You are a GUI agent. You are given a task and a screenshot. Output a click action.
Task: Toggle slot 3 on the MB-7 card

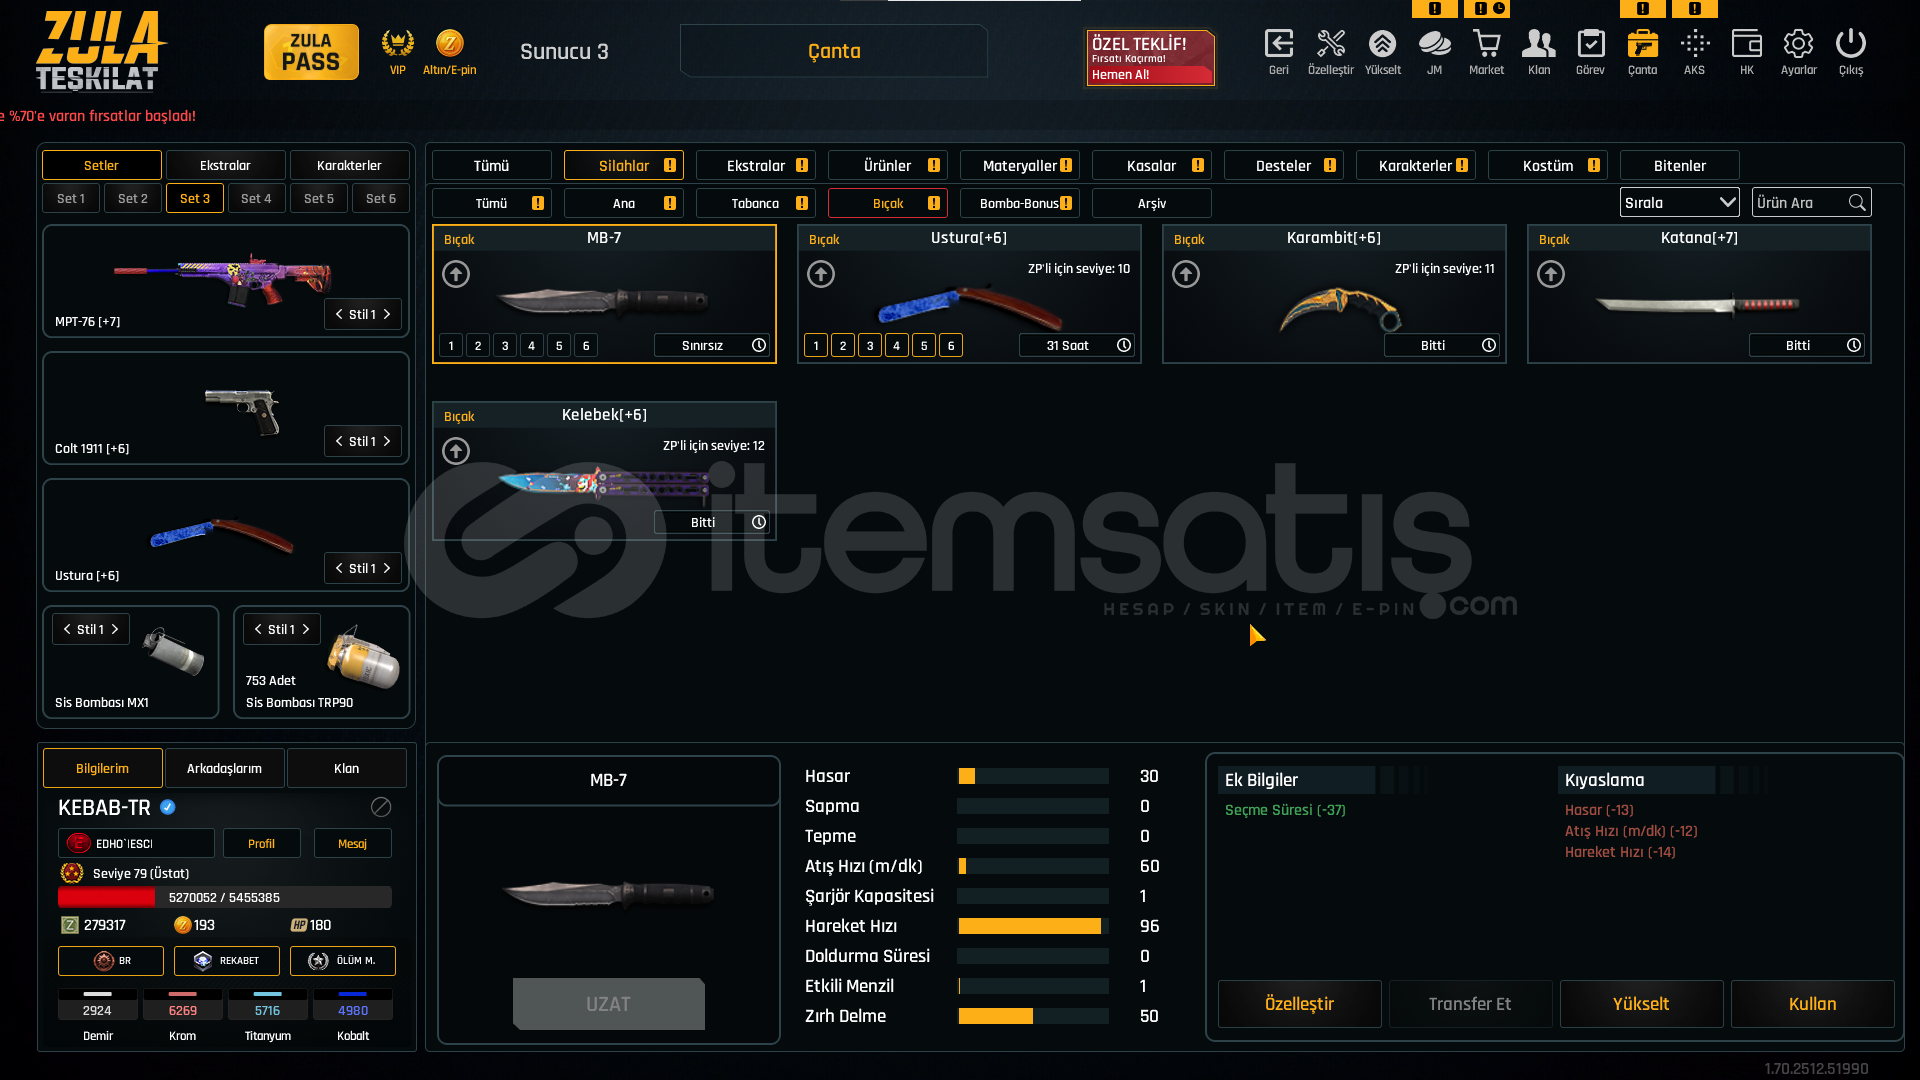(505, 345)
